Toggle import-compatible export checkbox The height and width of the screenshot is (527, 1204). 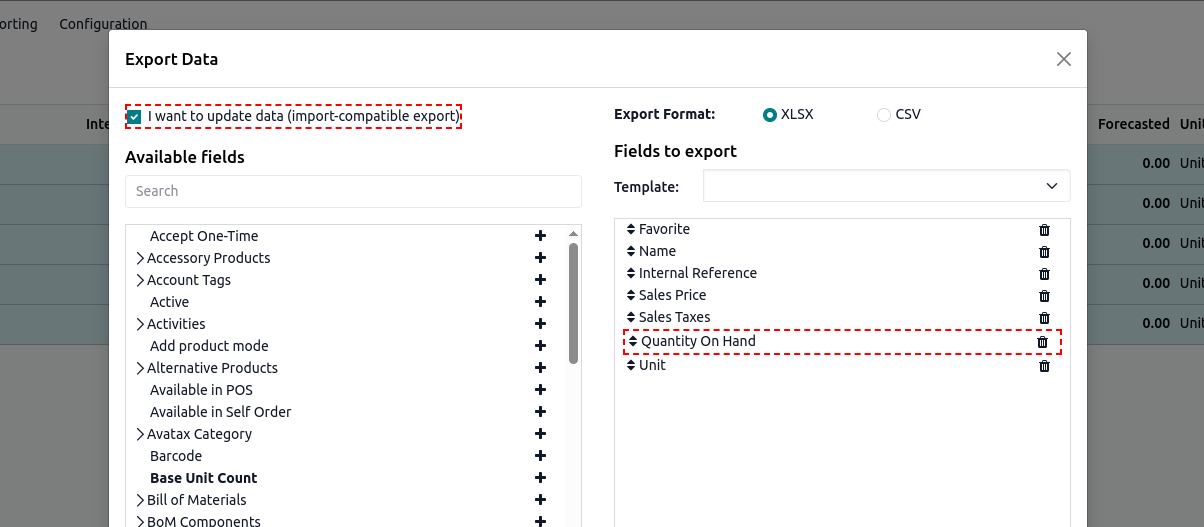(x=134, y=117)
